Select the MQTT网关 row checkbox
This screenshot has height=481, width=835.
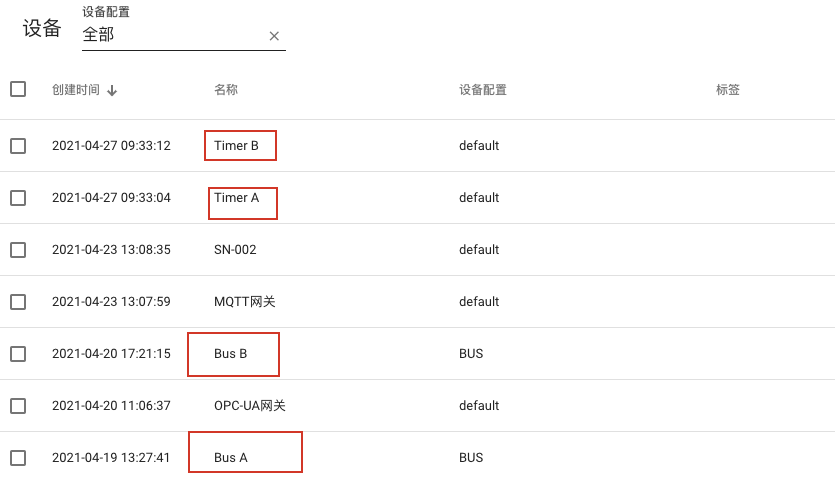[x=18, y=302]
